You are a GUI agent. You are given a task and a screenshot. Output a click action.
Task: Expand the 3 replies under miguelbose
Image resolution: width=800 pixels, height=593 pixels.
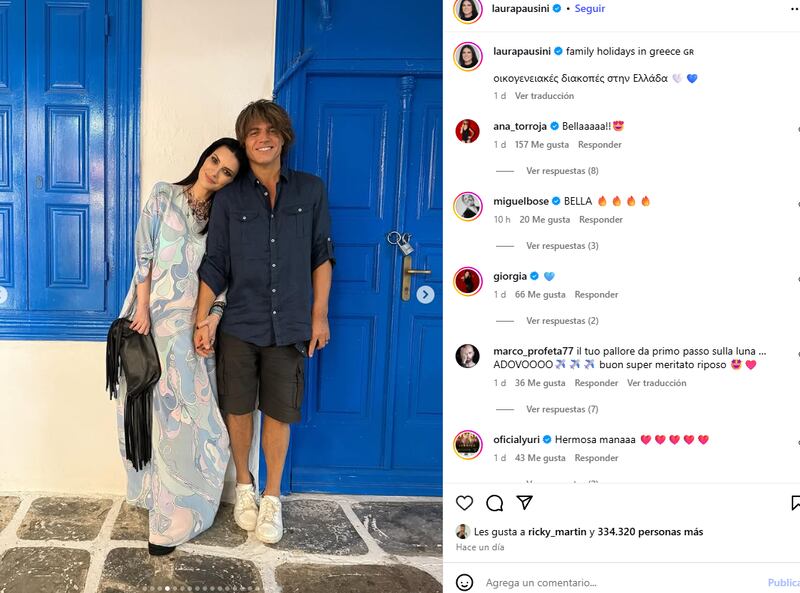[562, 246]
